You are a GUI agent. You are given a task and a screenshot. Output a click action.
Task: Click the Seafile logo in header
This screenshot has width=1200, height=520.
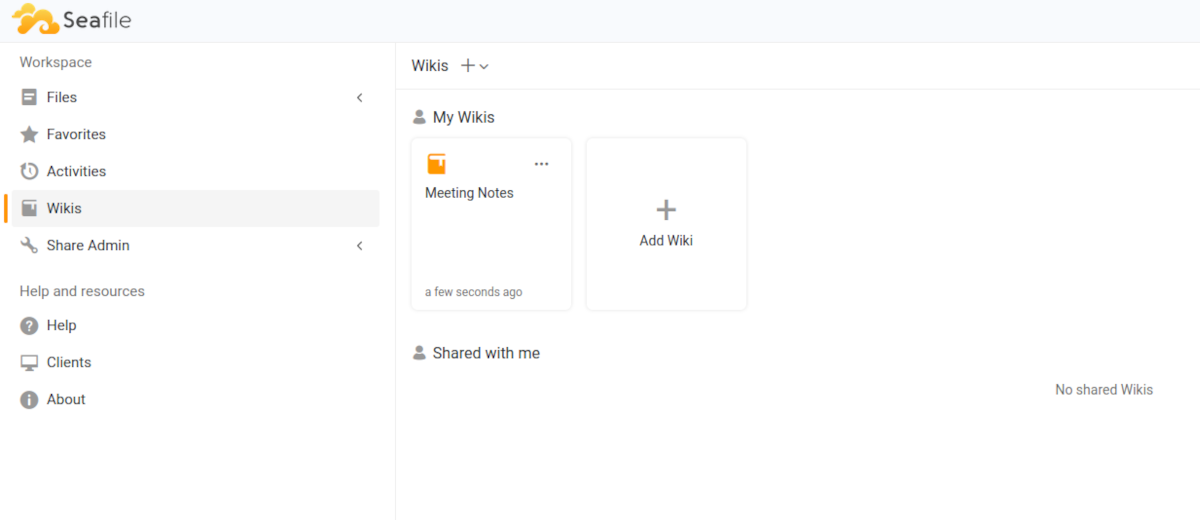(x=71, y=19)
